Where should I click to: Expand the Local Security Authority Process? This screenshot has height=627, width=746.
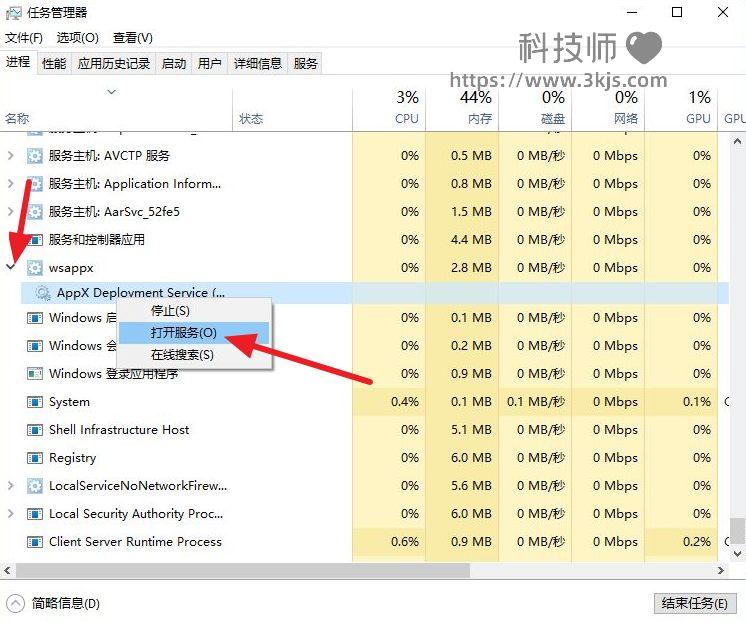click(x=10, y=514)
